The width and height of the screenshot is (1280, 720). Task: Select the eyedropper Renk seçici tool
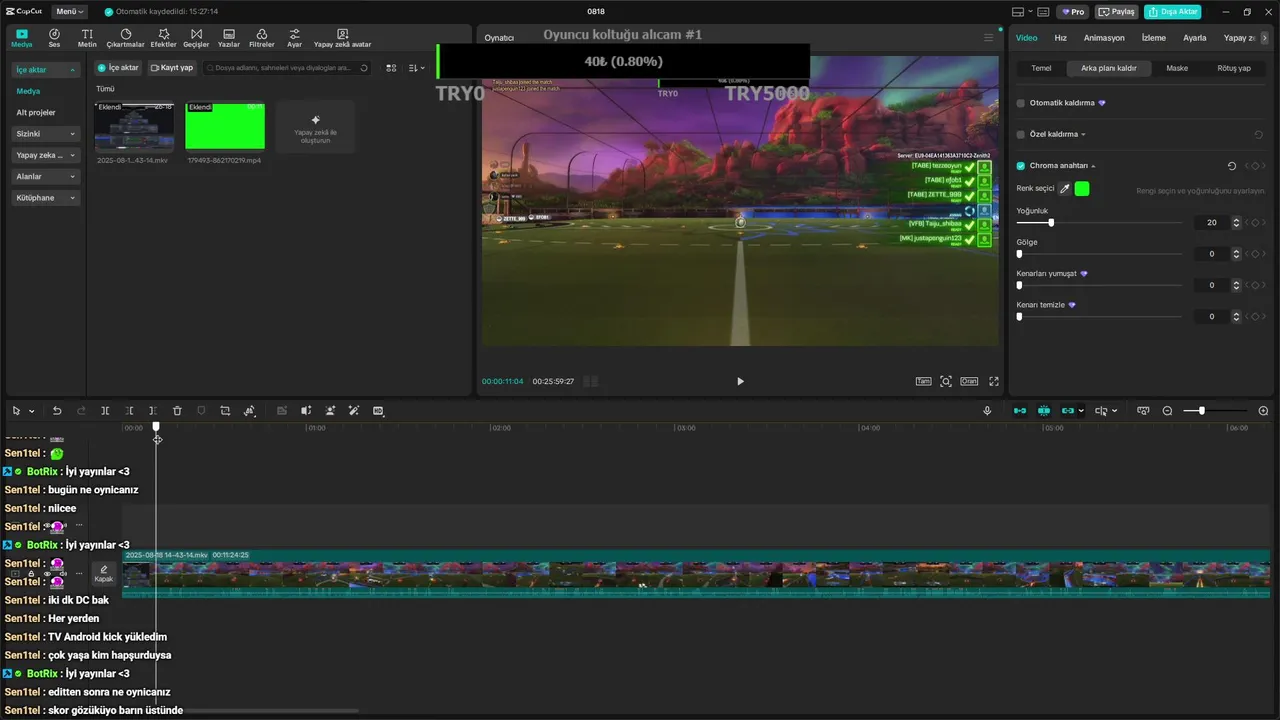tap(1064, 188)
